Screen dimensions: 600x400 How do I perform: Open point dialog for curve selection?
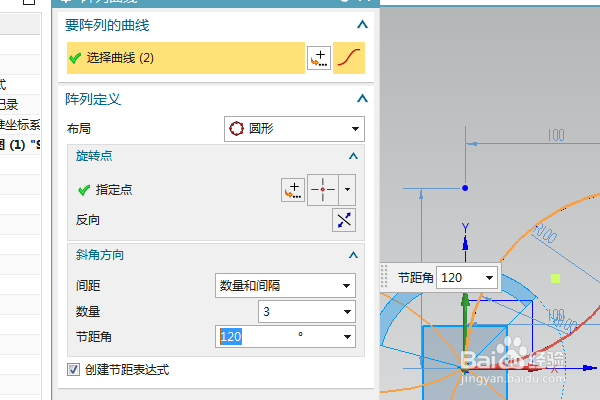[319, 58]
